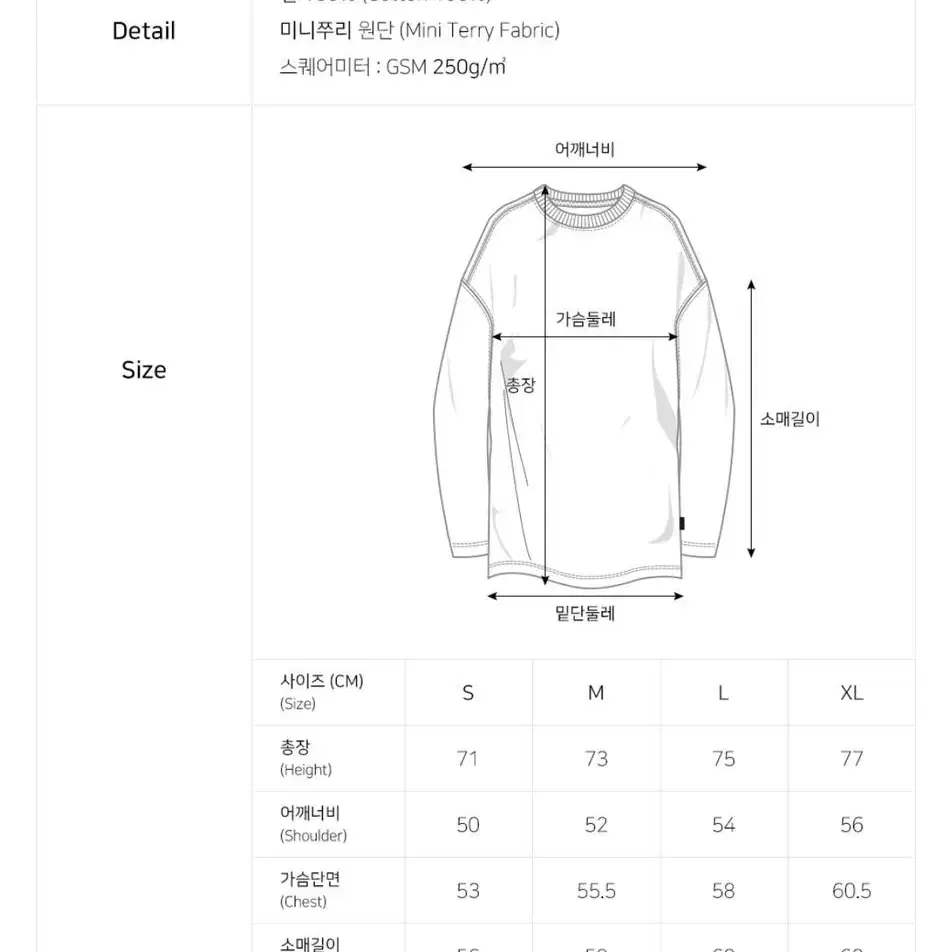The width and height of the screenshot is (952, 952).
Task: Click the 55.5 chest value for M
Action: [x=596, y=891]
